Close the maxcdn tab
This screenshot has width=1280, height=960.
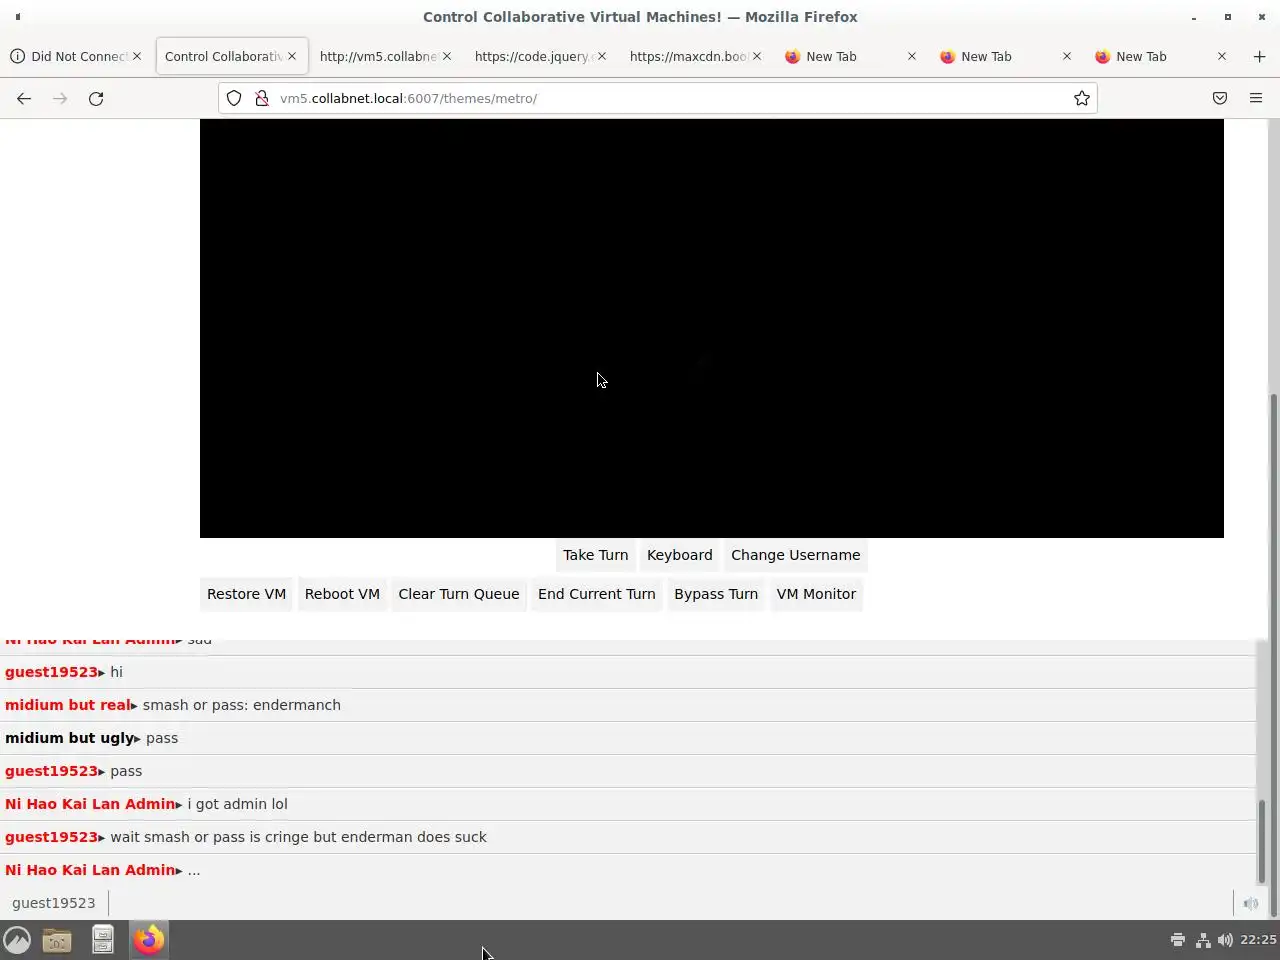(x=757, y=56)
